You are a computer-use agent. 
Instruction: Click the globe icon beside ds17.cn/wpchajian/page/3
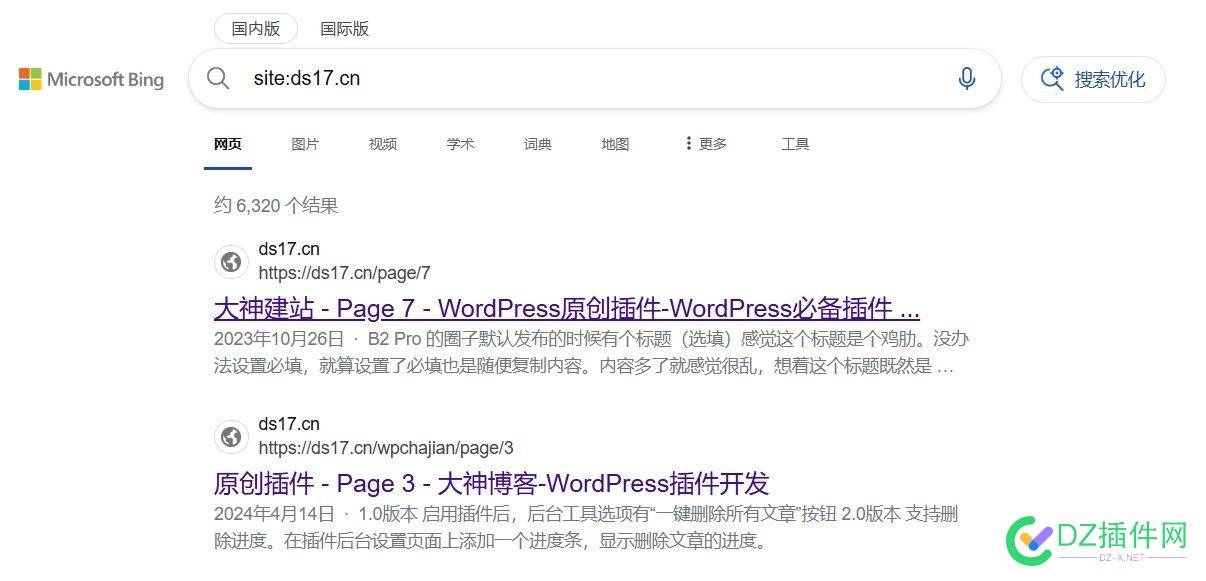[x=231, y=437]
